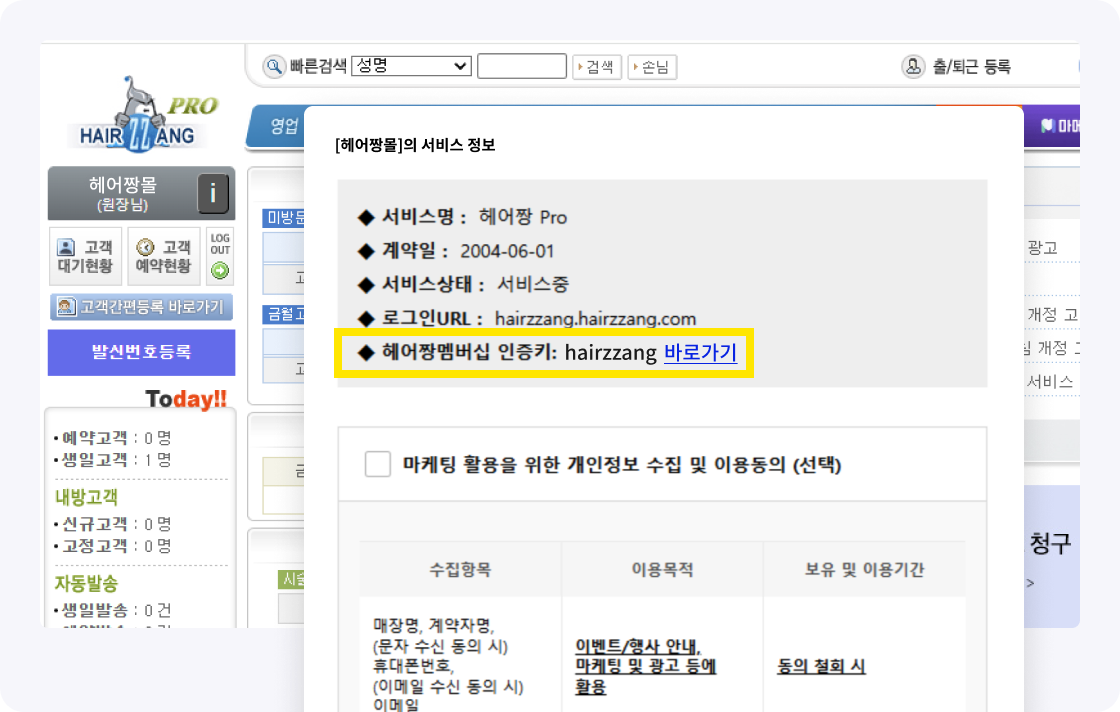This screenshot has height=712, width=1120.
Task: Click the 손님 button
Action: point(651,67)
